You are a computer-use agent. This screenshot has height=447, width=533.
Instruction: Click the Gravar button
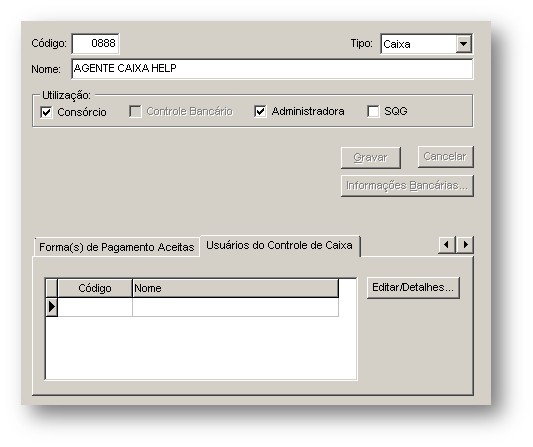(371, 158)
